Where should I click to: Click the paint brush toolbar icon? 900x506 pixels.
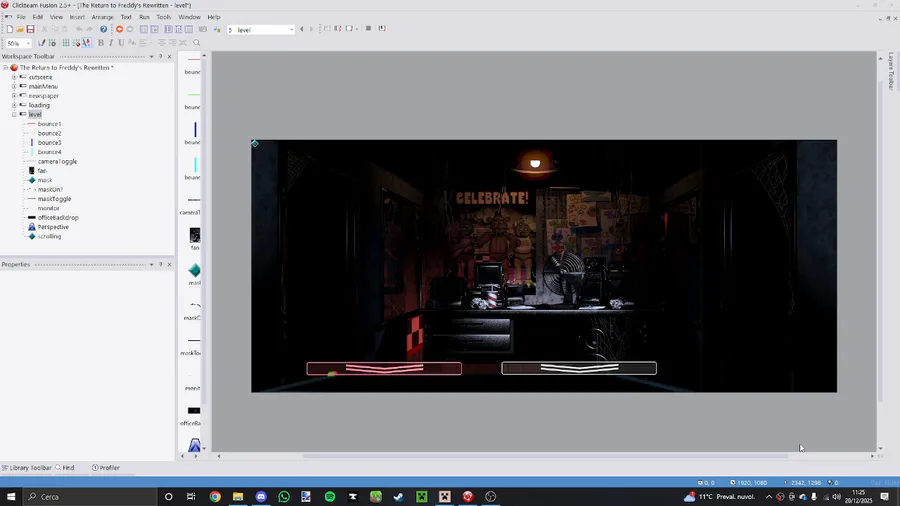[41, 43]
